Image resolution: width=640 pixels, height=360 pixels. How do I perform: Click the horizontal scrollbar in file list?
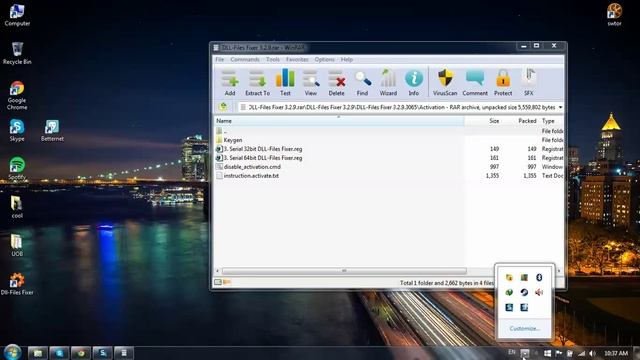[x=344, y=271]
